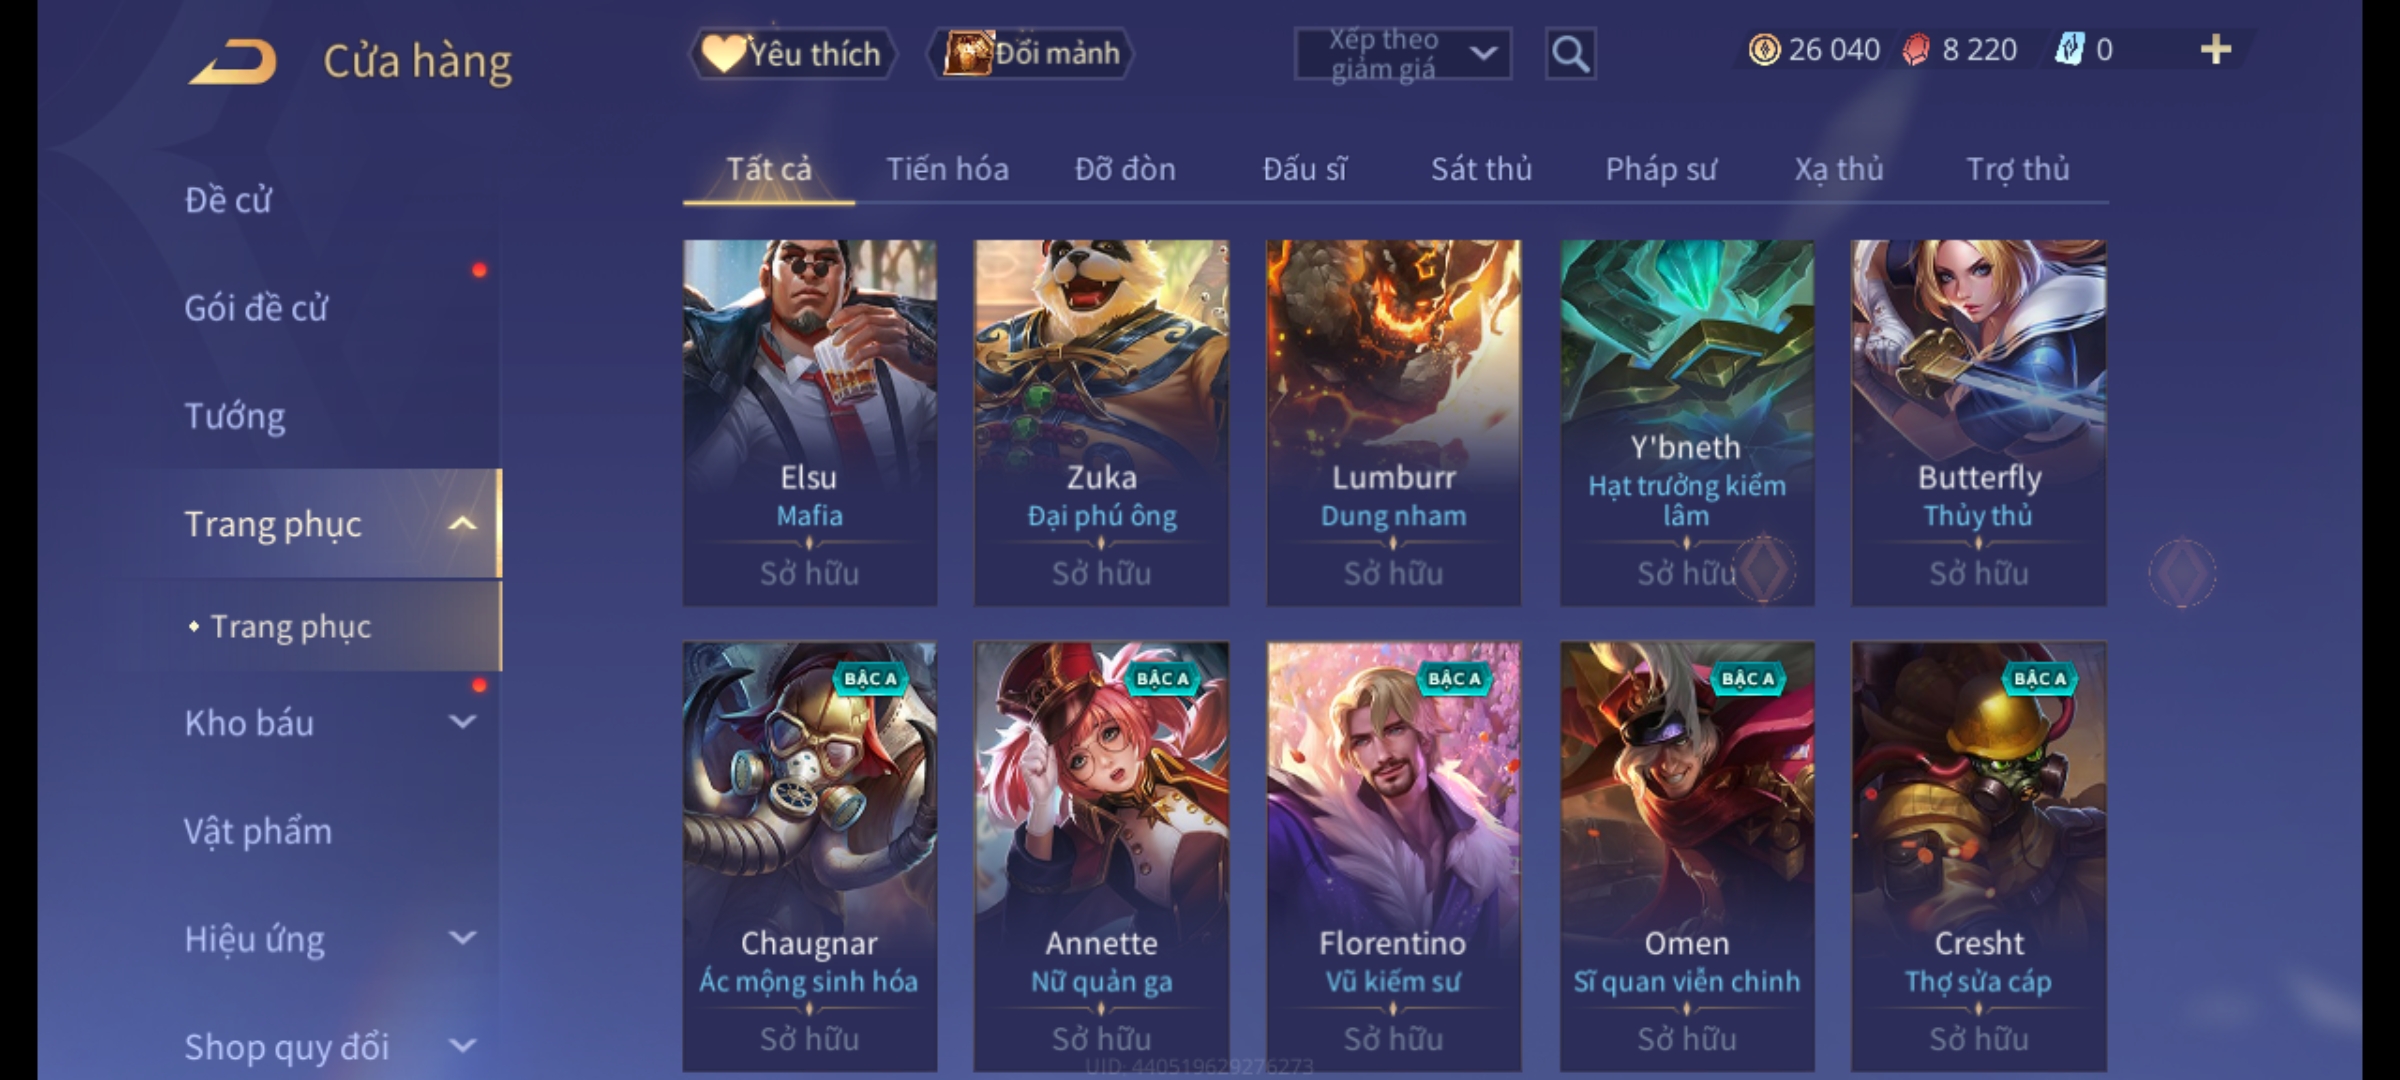Screen dimensions: 2400x1080
Task: Tap the diamond emblem at right edge
Action: pos(2182,572)
